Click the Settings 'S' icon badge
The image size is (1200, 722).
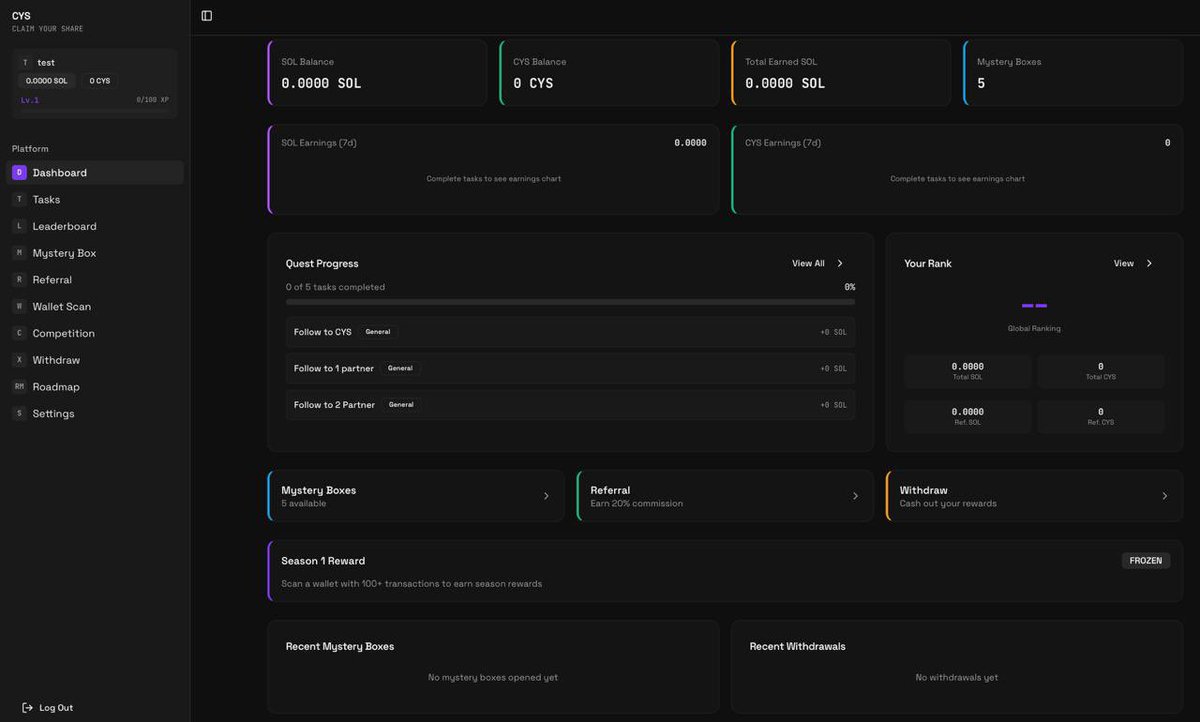(x=19, y=413)
